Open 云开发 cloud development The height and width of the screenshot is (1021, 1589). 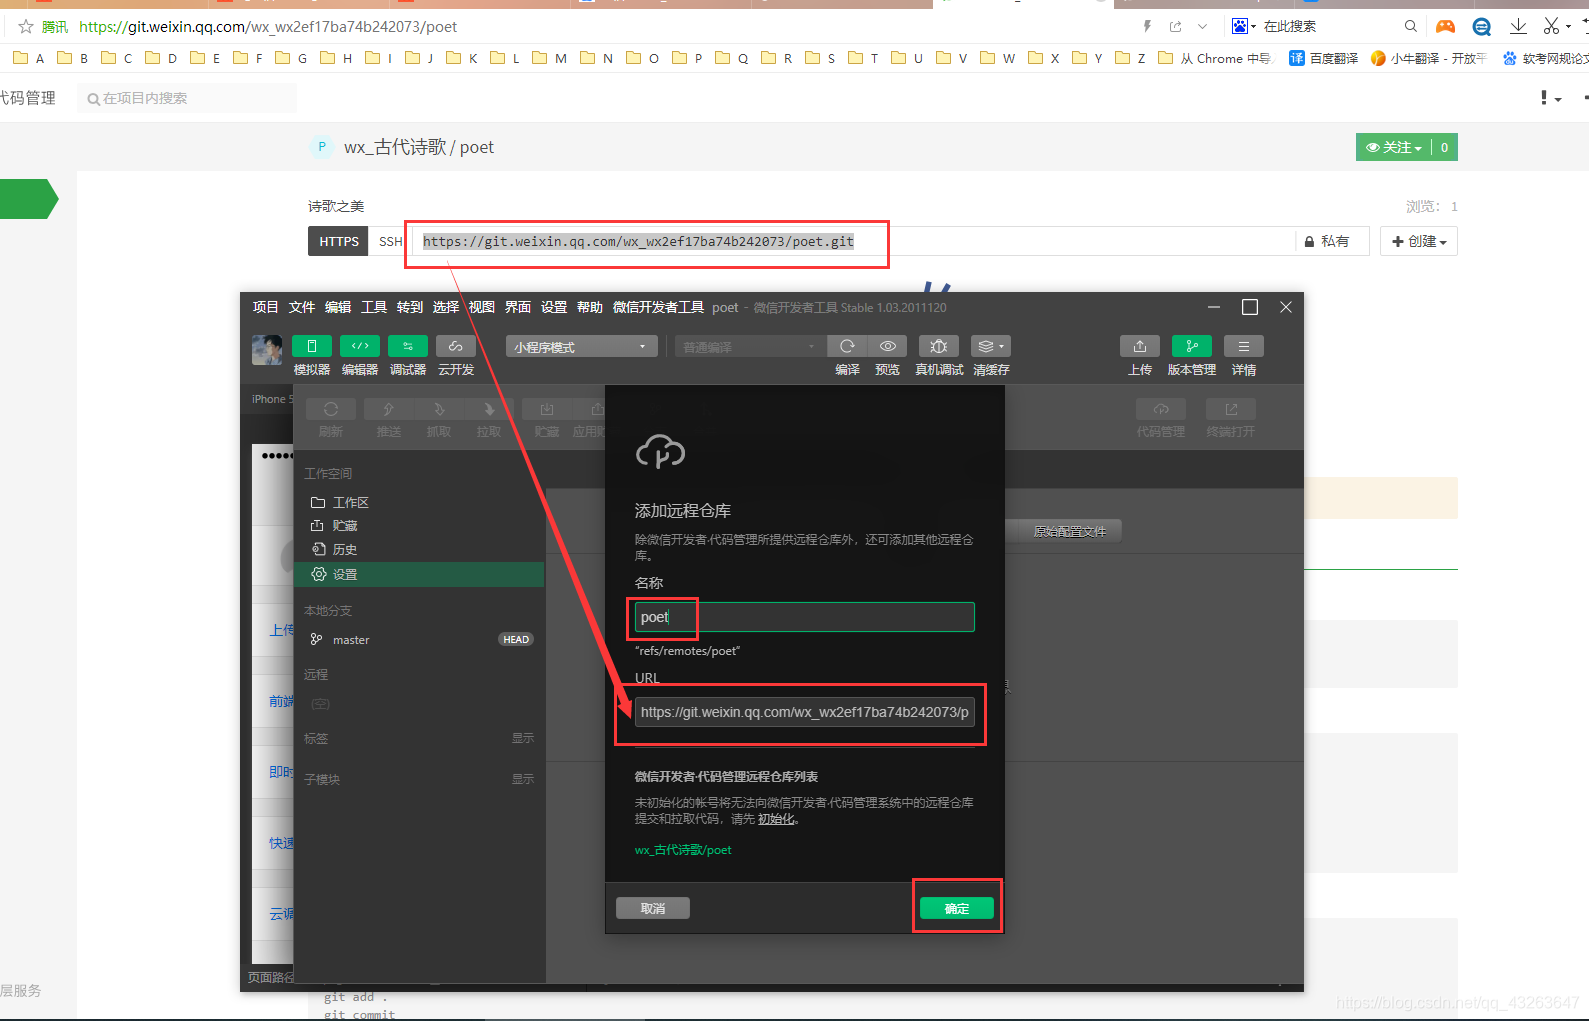click(x=456, y=346)
